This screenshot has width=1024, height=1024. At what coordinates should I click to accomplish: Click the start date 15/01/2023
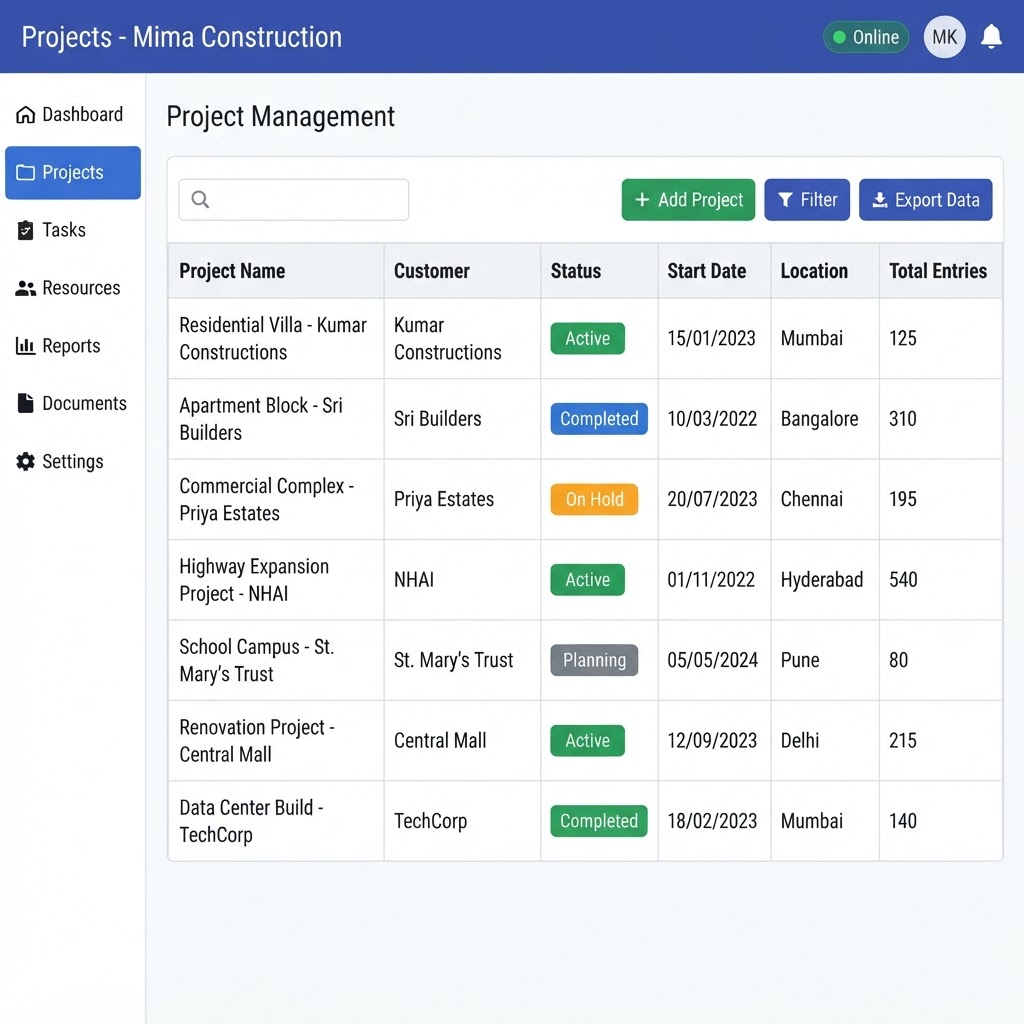(x=711, y=338)
